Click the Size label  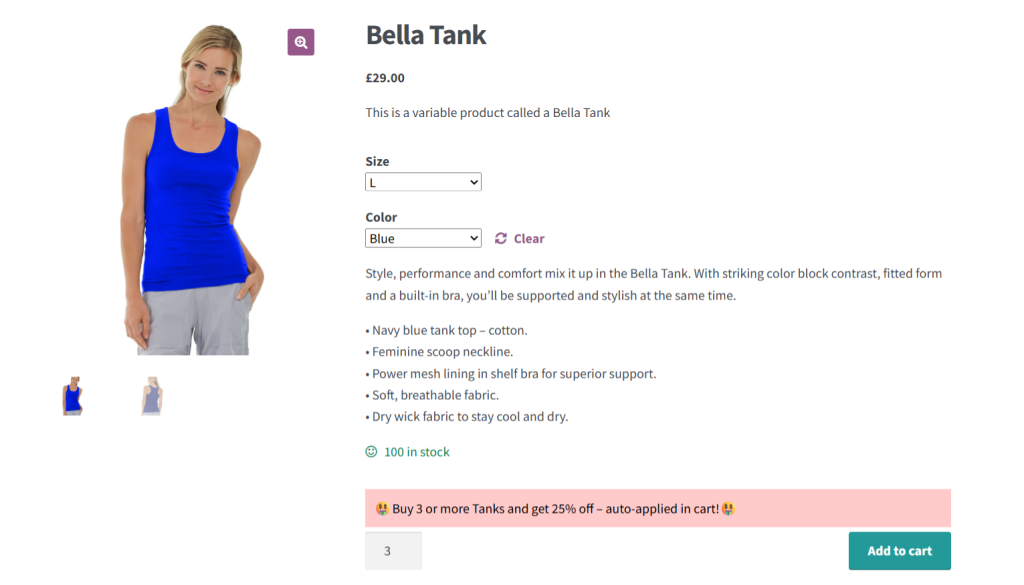click(377, 161)
